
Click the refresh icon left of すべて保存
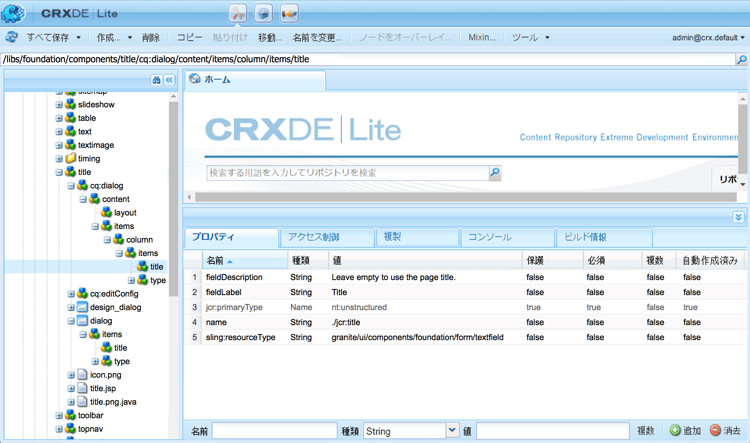11,37
